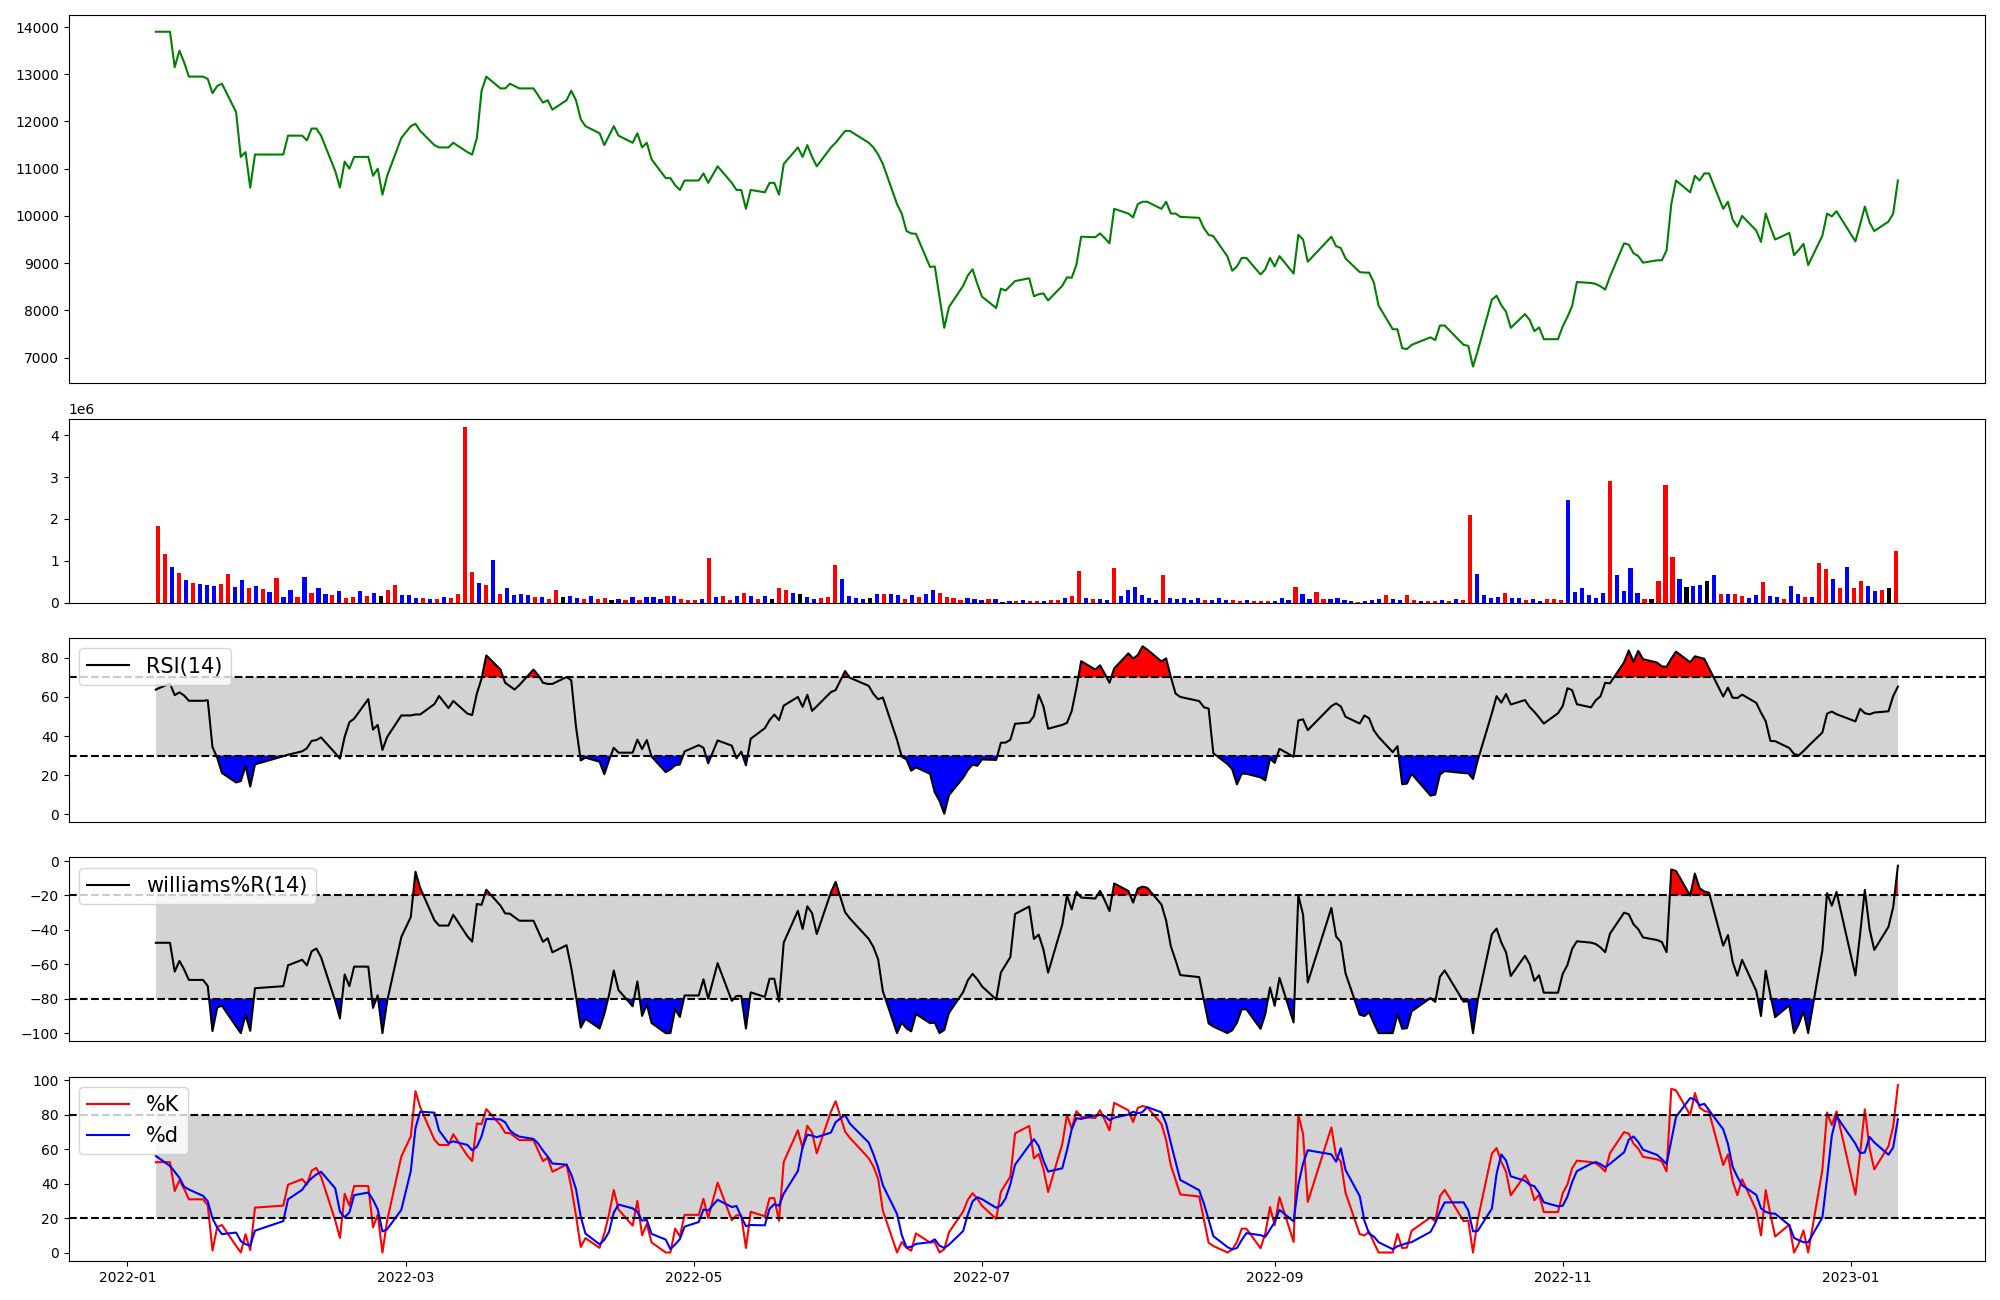
Task: Click the red %K legend line sample
Action: click(x=109, y=1104)
